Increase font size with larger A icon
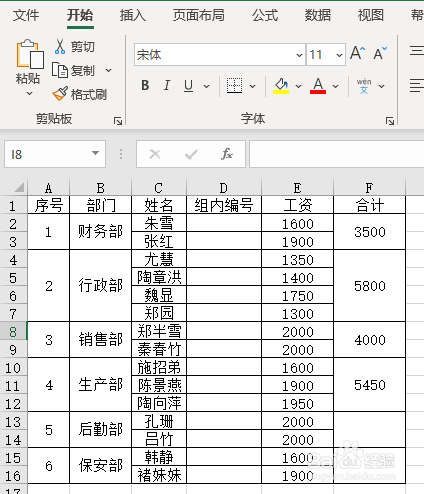 tap(358, 53)
